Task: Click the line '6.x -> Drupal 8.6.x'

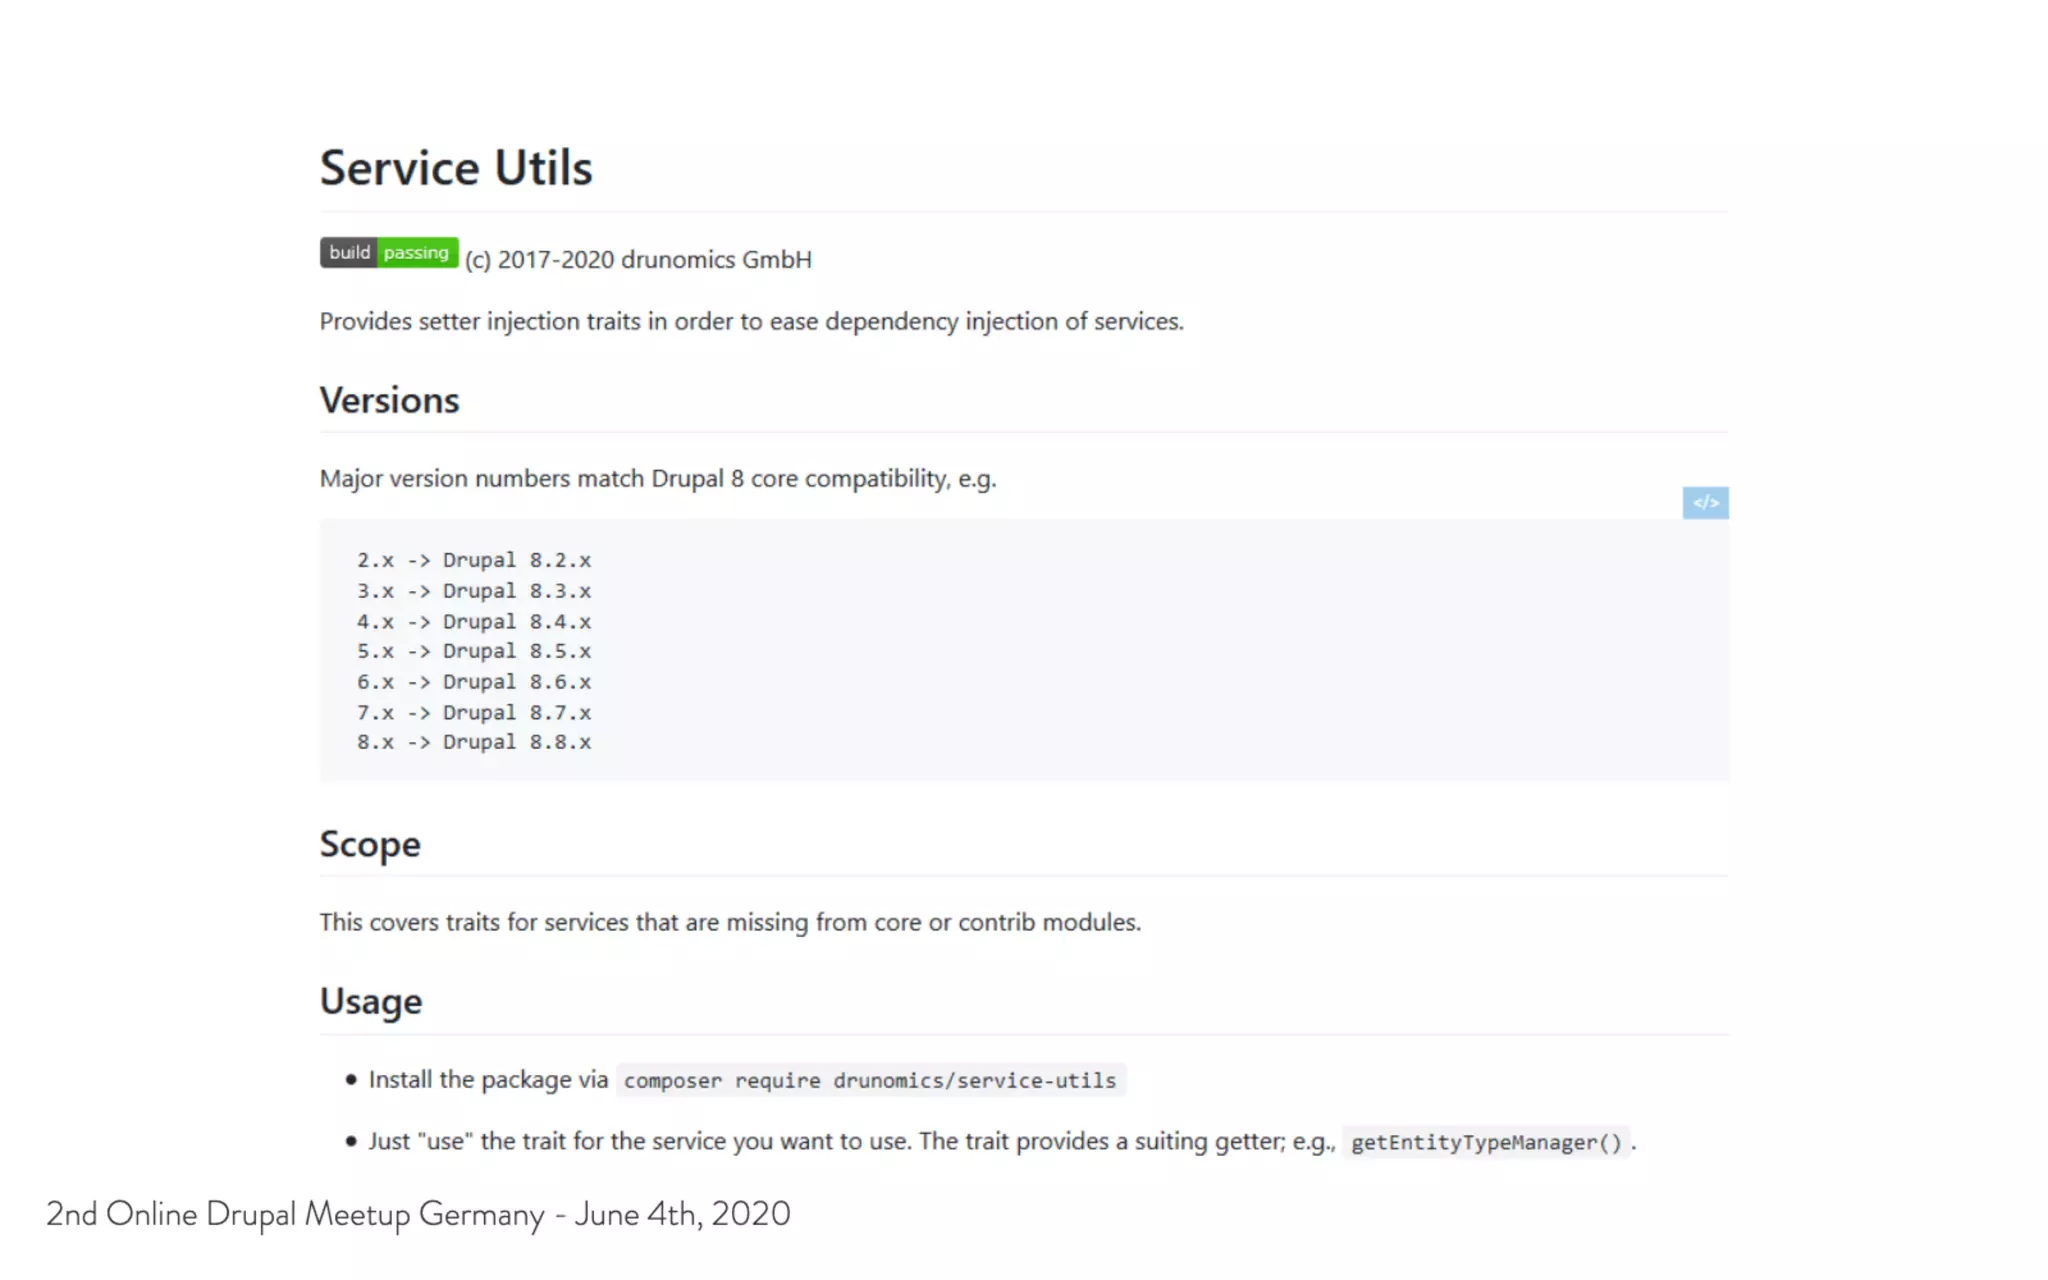Action: click(x=474, y=682)
